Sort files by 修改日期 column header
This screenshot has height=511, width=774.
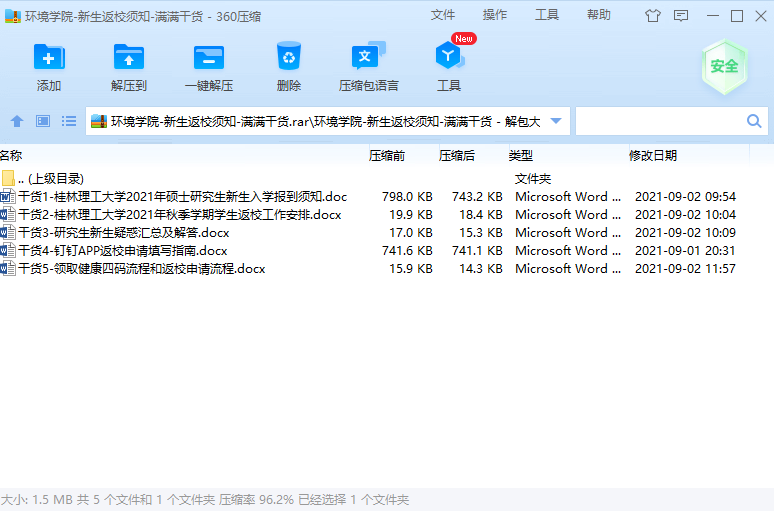(x=652, y=156)
